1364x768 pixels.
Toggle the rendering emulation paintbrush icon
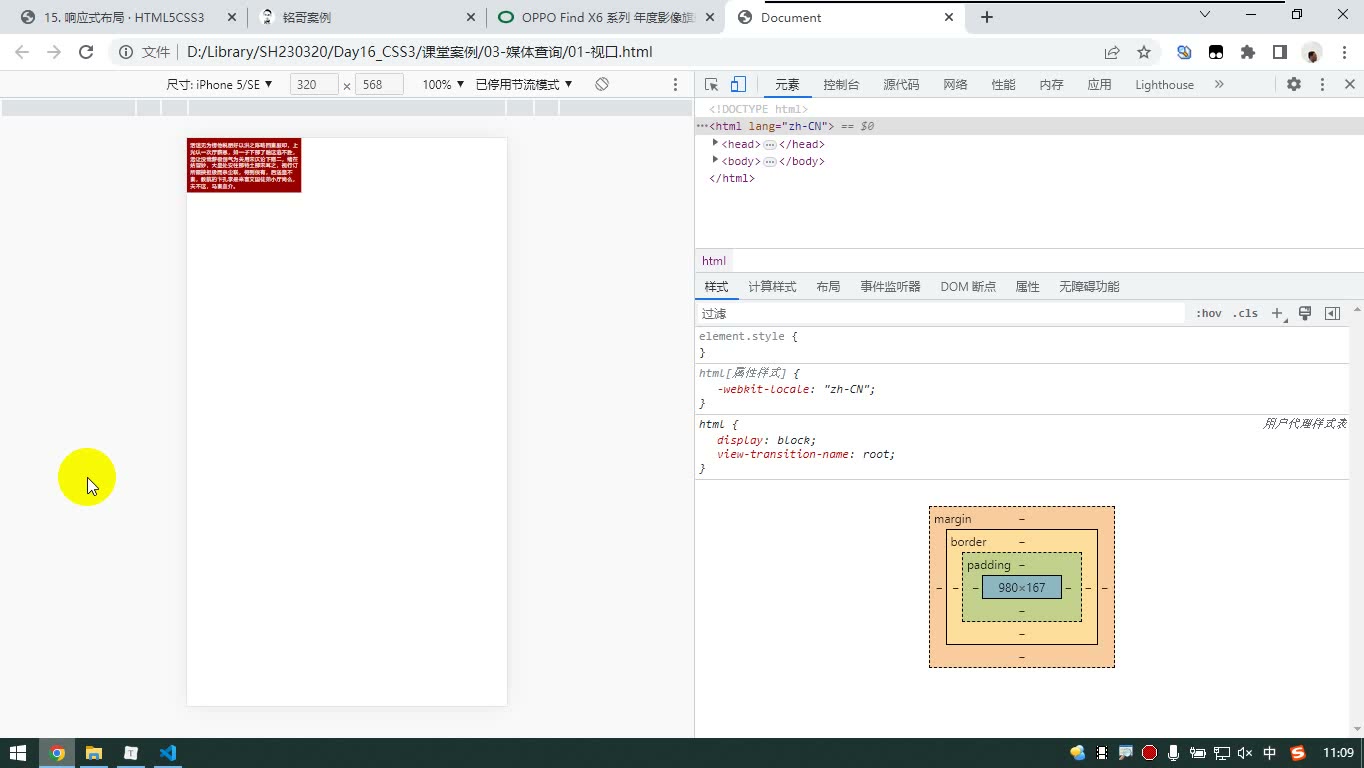click(1305, 314)
